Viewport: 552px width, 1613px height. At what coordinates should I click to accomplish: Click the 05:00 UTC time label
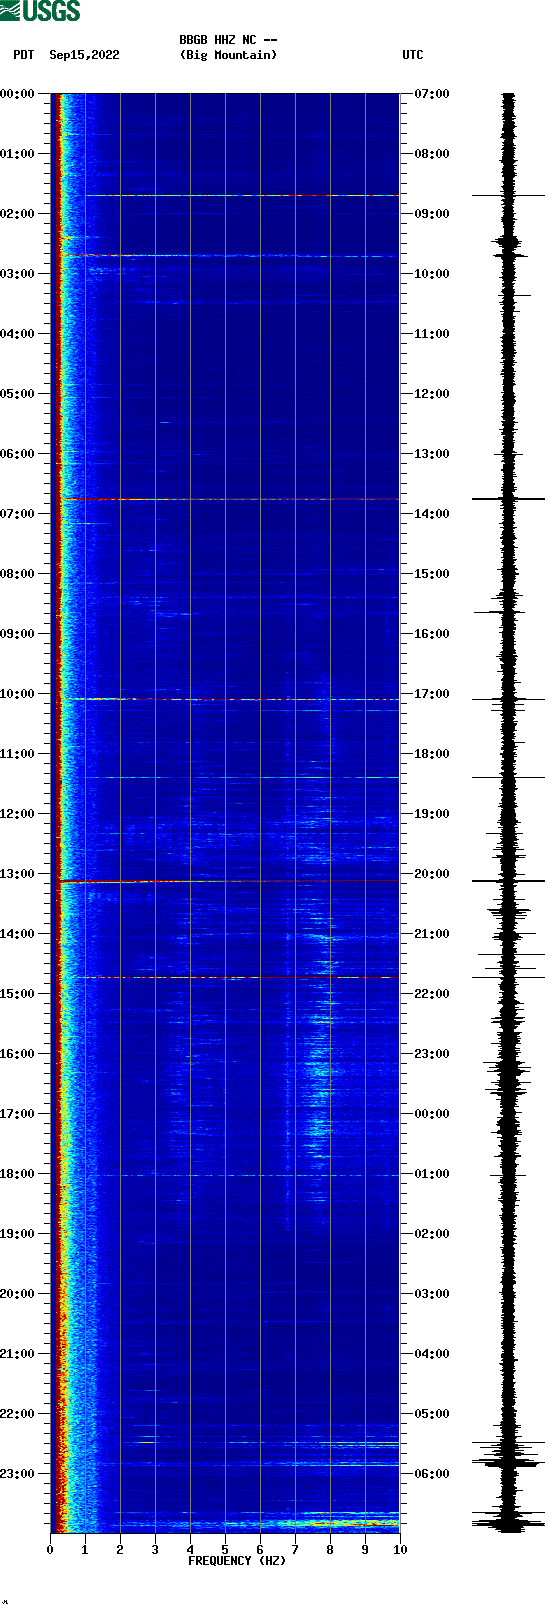(432, 1414)
